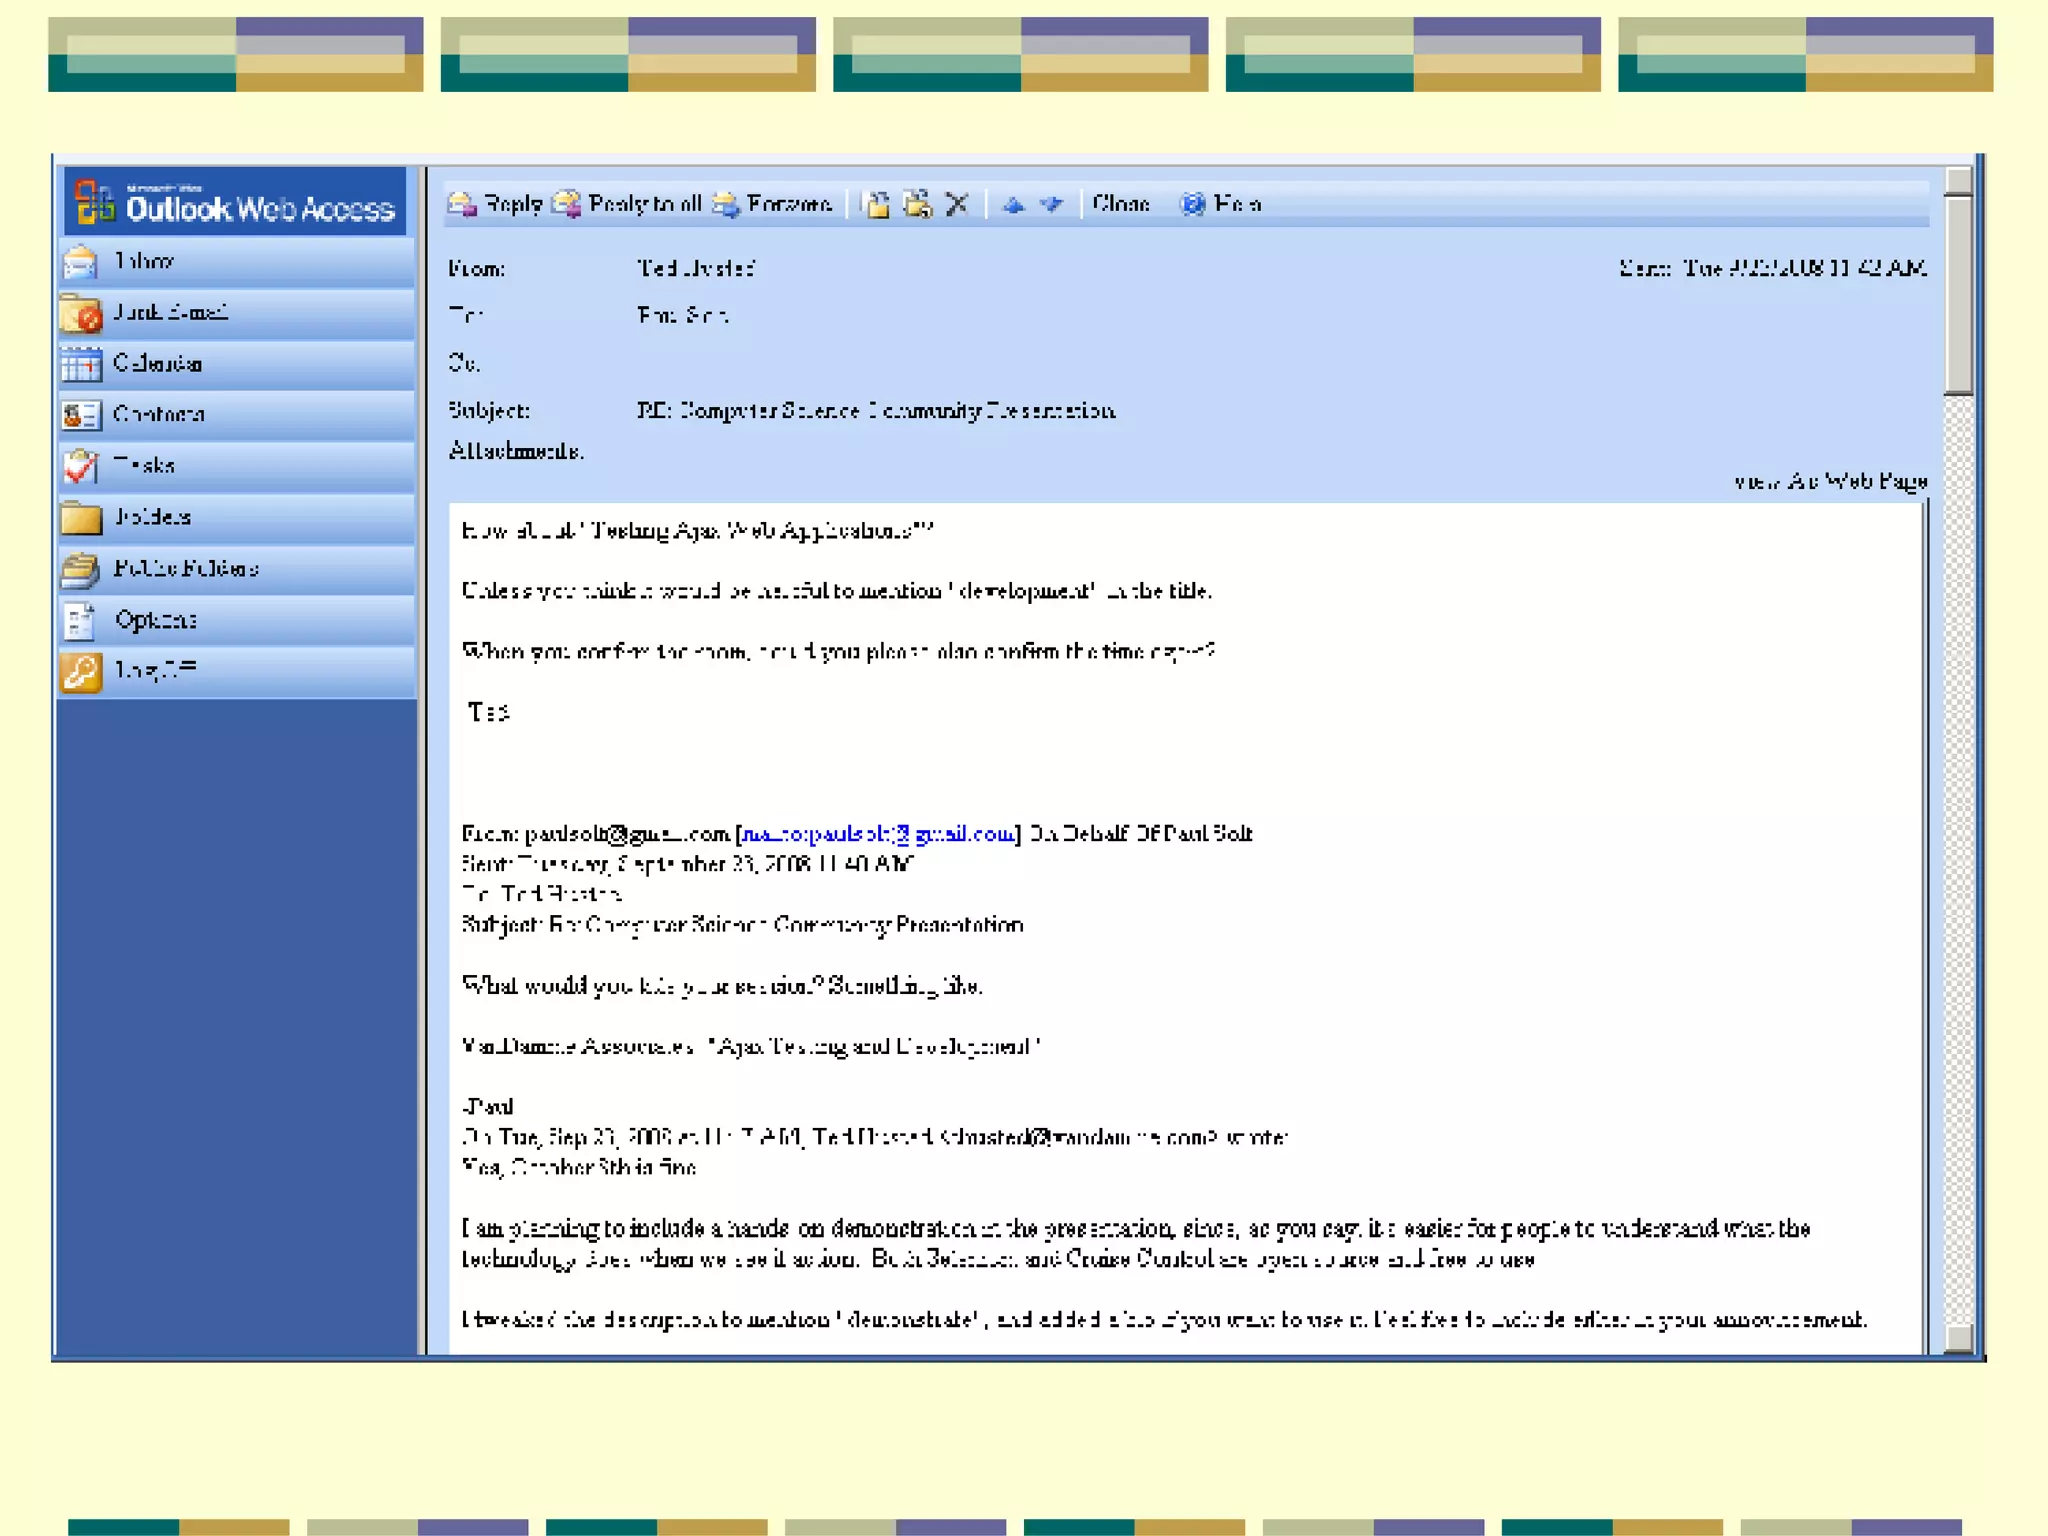Click View As Web Page link
Viewport: 2048px width, 1536px height.
(x=1830, y=482)
